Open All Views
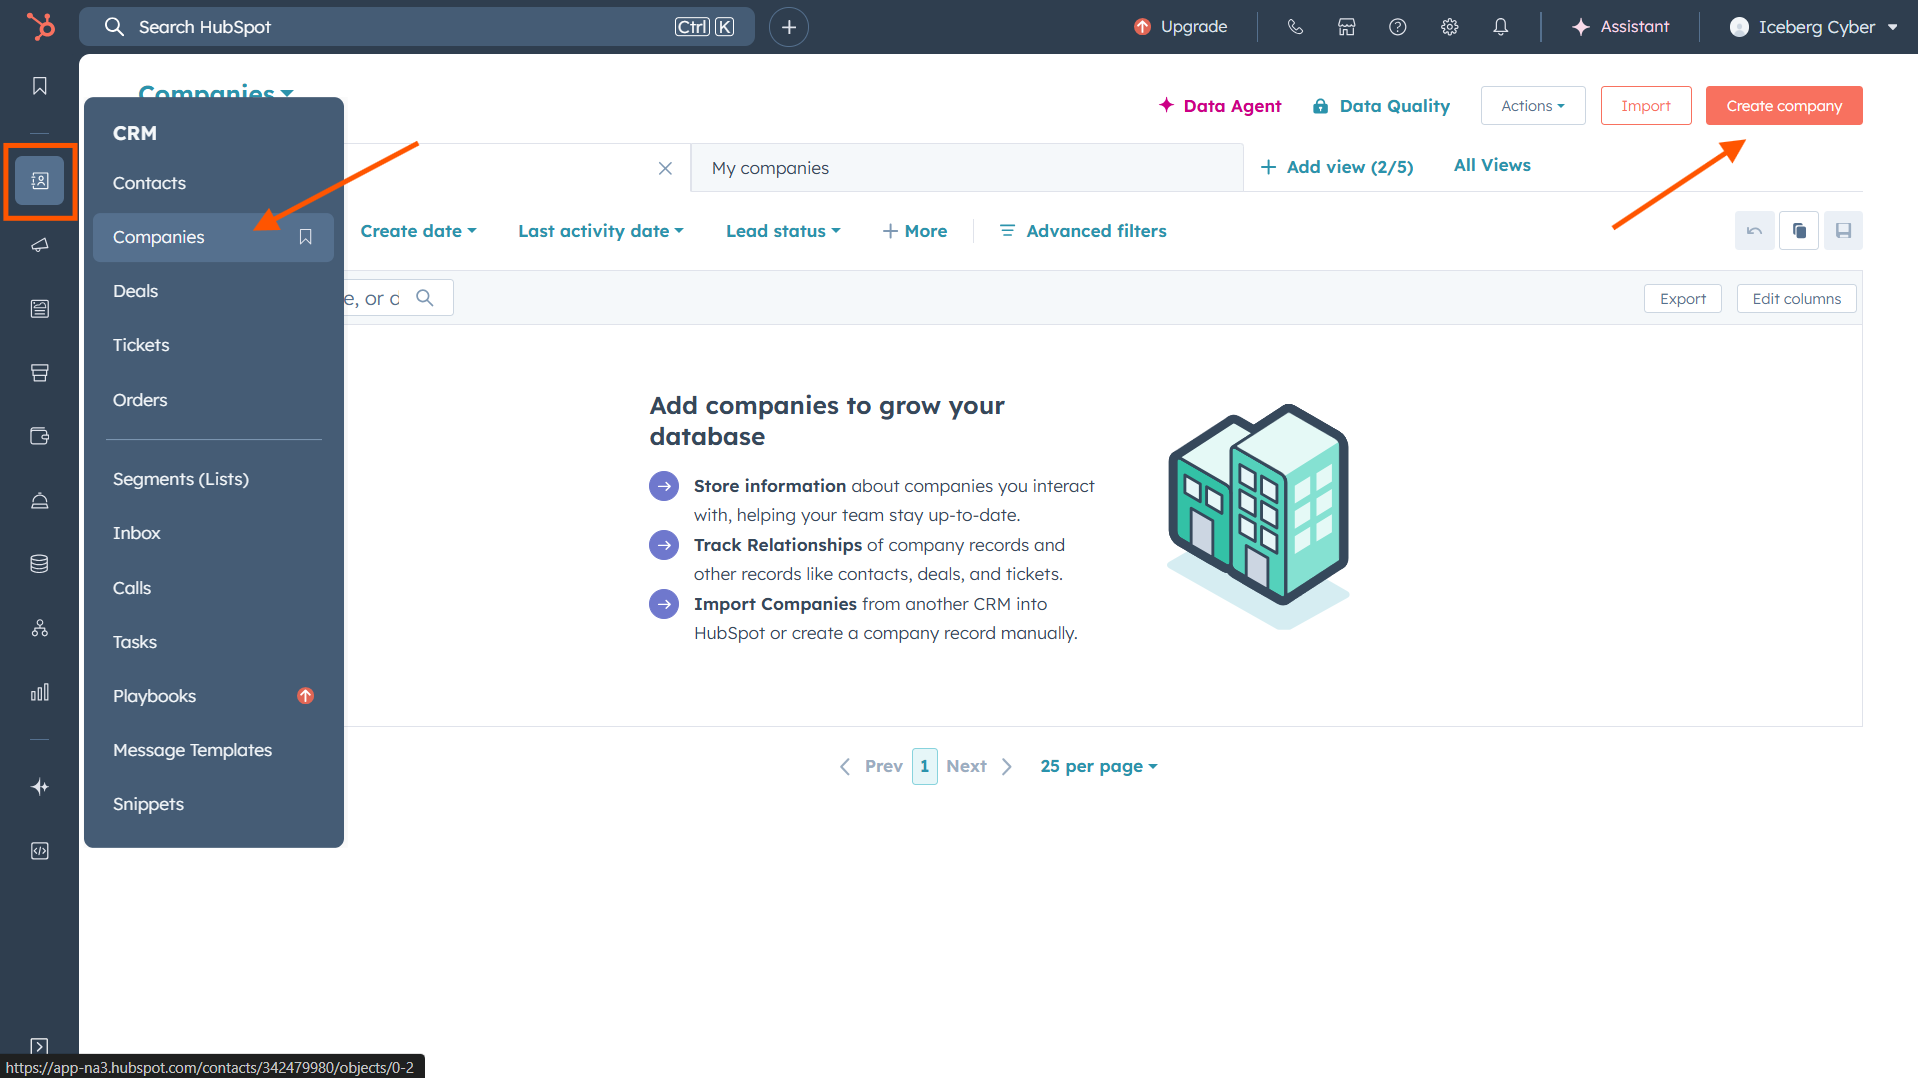Screen dimensions: 1918x1078 [x=1492, y=165]
